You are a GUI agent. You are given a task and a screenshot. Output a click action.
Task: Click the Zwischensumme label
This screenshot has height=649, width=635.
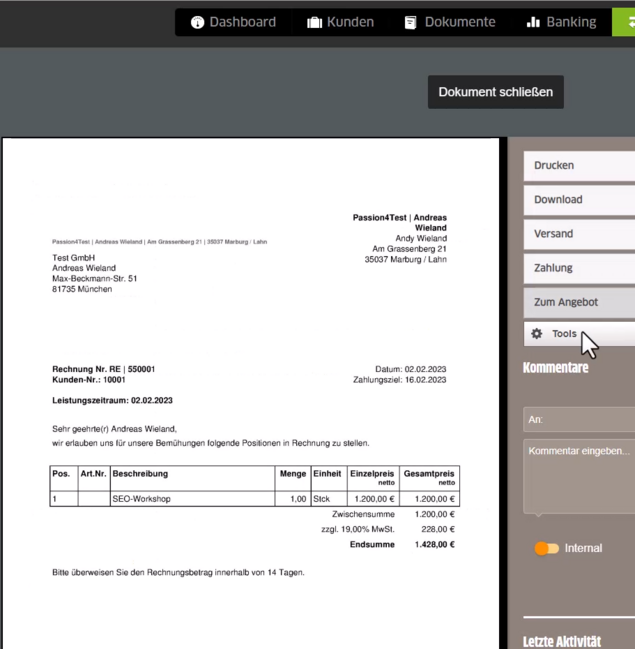pyautogui.click(x=363, y=514)
